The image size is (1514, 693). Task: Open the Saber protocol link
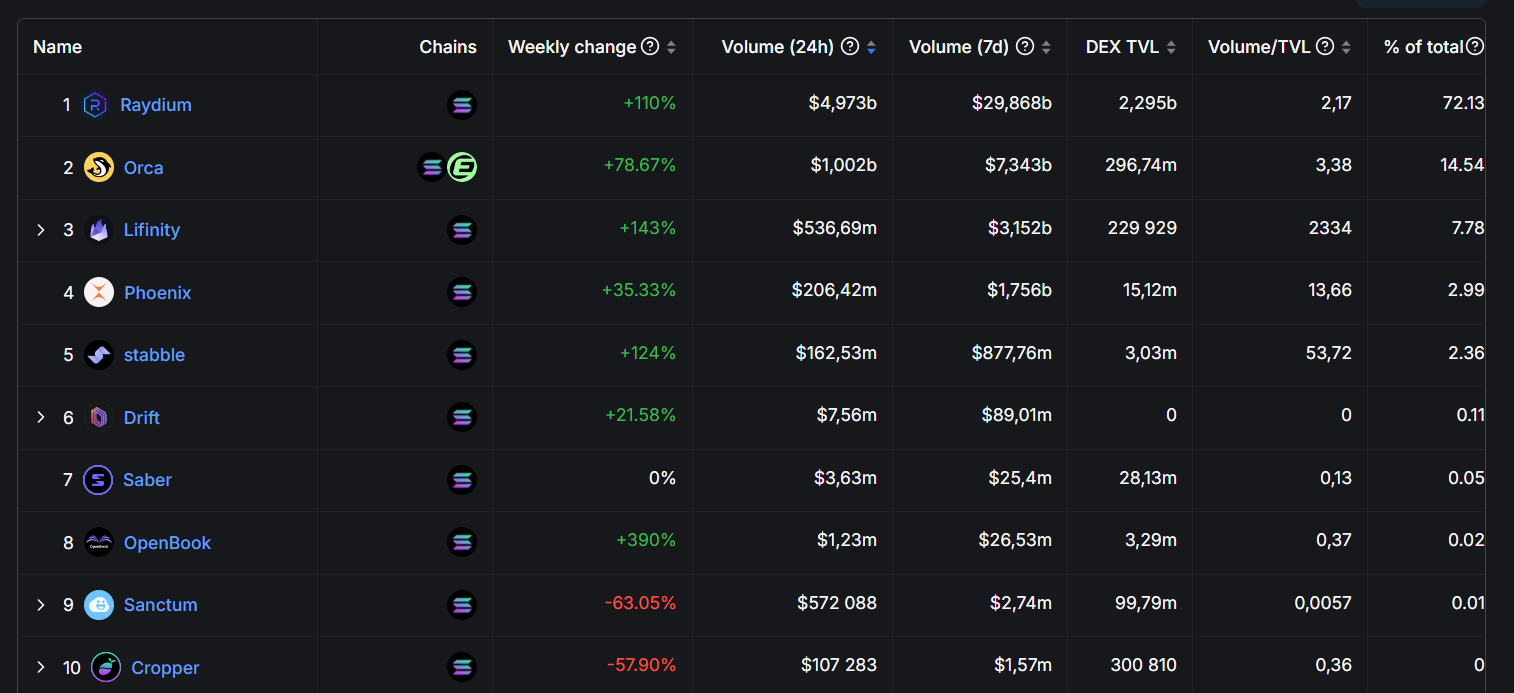(x=147, y=480)
